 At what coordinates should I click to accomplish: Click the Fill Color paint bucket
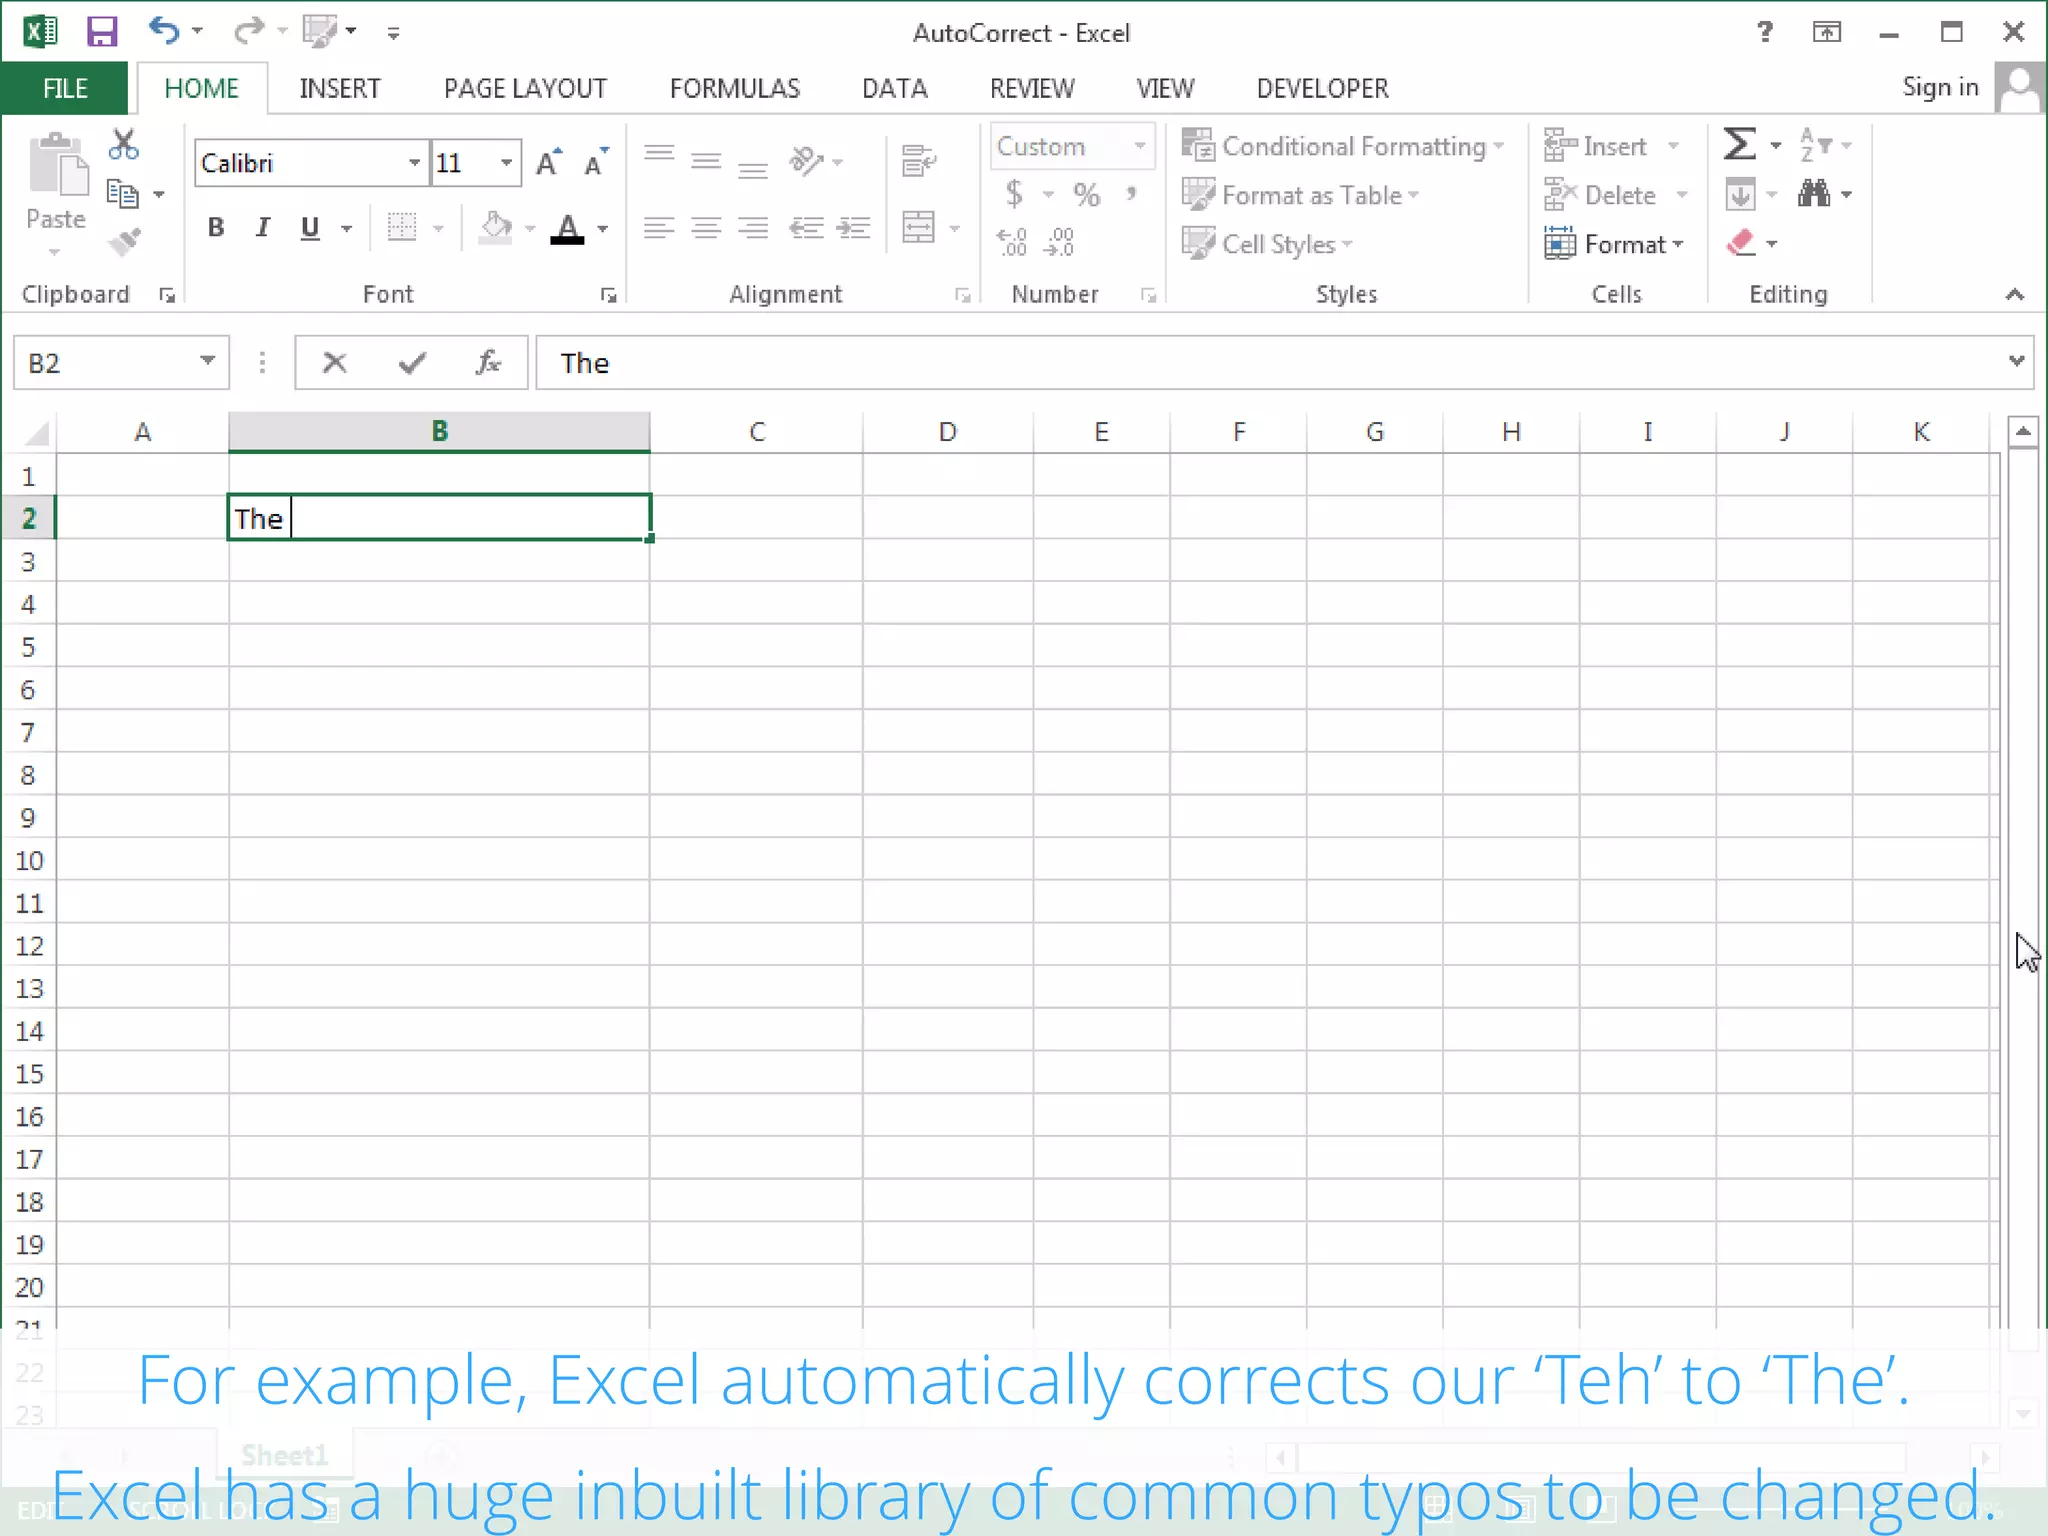click(496, 228)
